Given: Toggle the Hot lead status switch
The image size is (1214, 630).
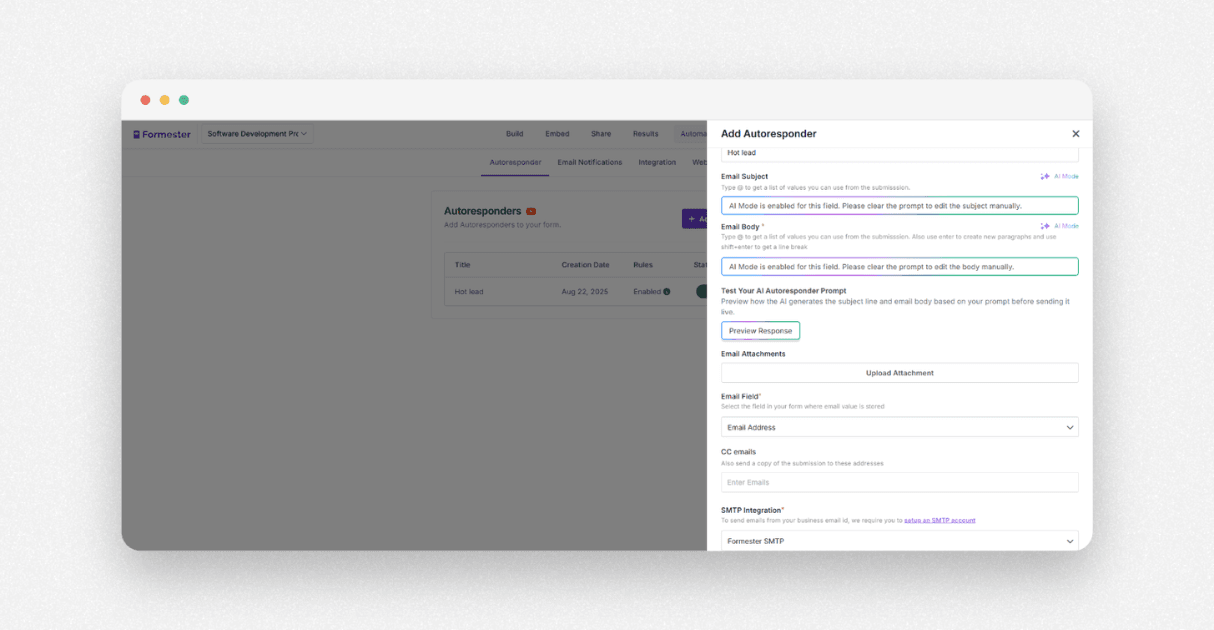Looking at the screenshot, I should tap(701, 292).
